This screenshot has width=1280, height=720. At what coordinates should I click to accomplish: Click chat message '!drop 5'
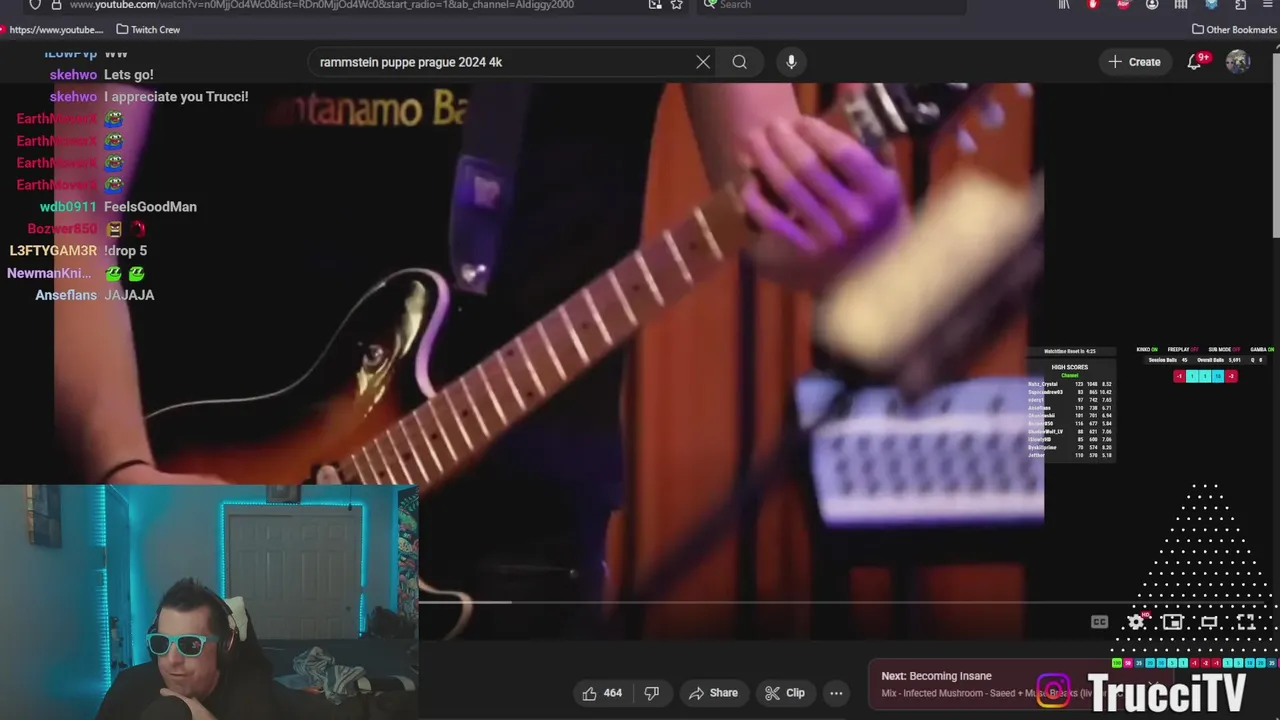click(125, 251)
